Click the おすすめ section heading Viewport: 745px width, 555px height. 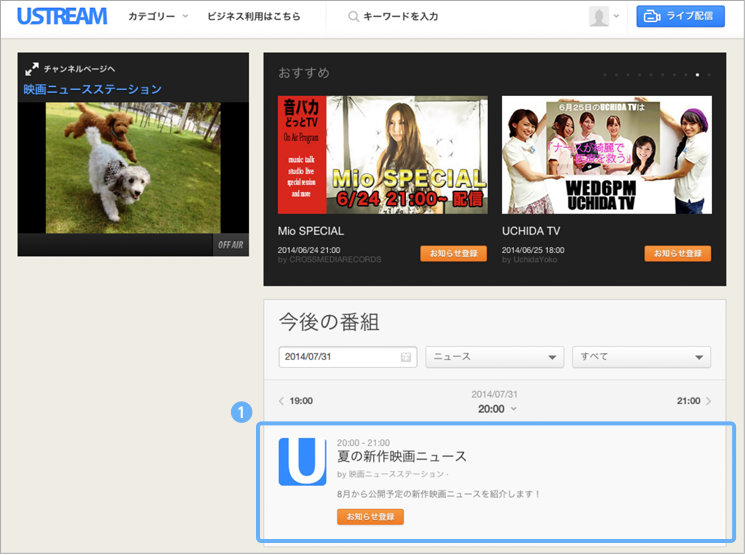click(x=304, y=73)
